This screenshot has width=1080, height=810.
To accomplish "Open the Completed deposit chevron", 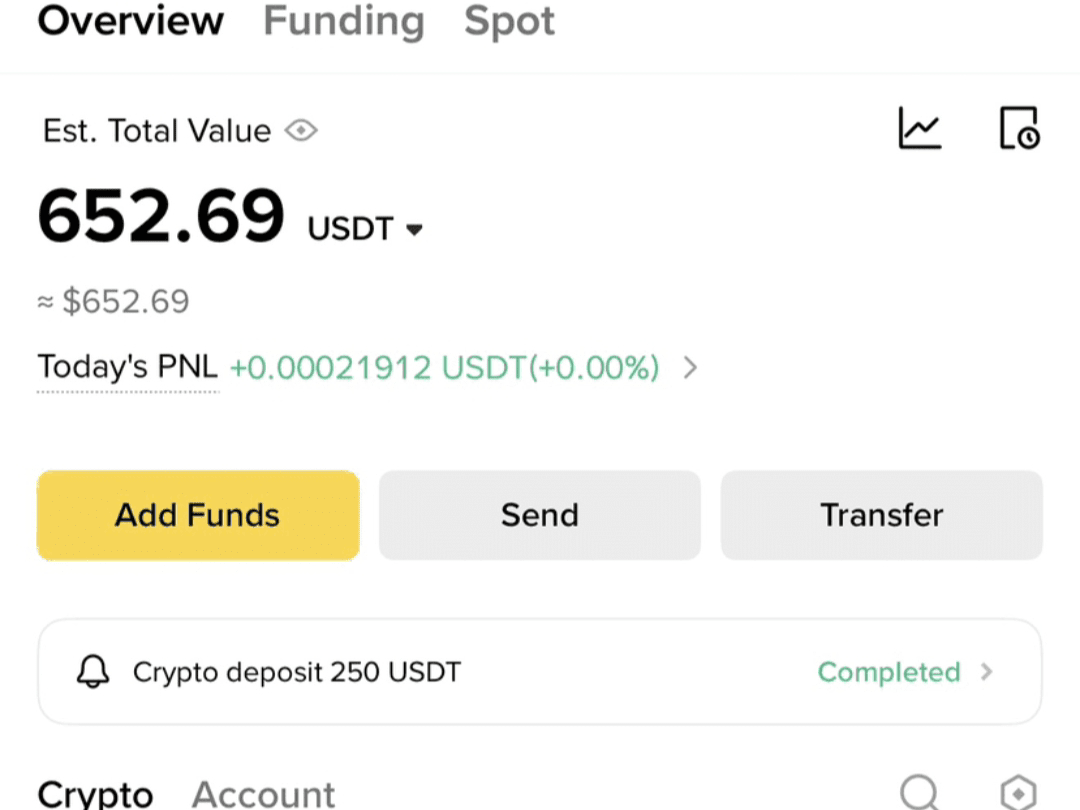I will click(986, 672).
